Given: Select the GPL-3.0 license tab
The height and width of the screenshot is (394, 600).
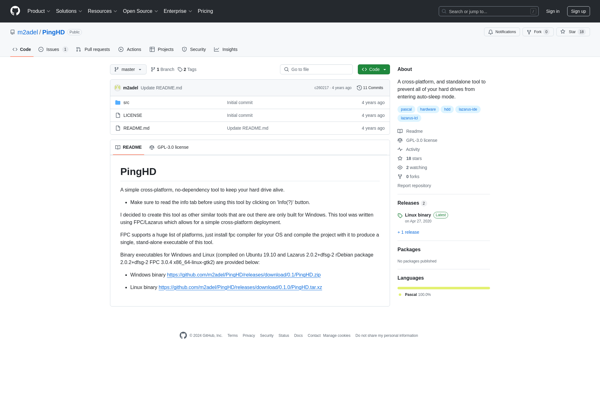Looking at the screenshot, I should [169, 147].
